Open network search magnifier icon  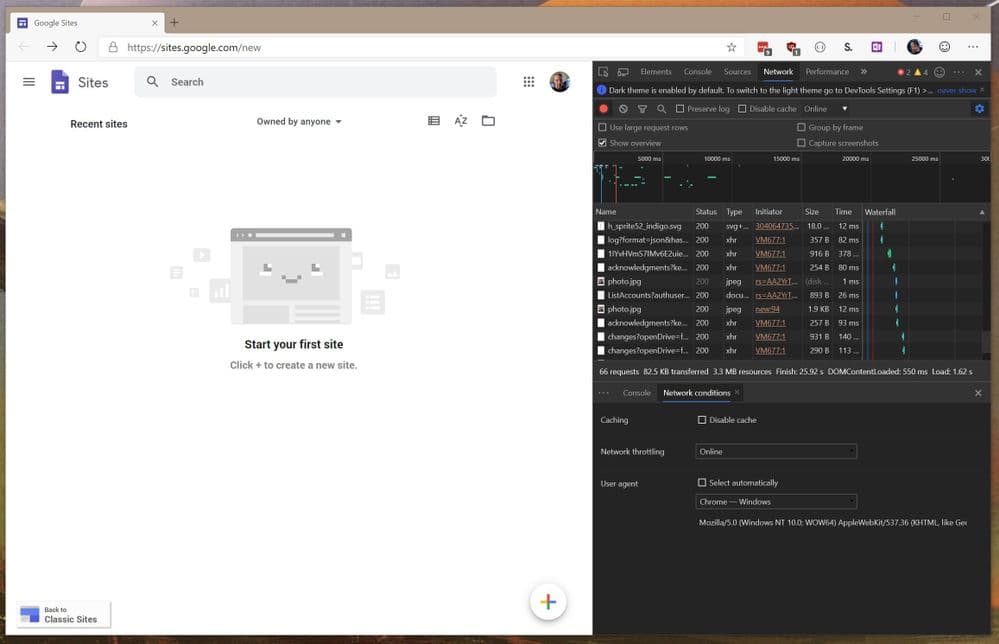point(661,109)
